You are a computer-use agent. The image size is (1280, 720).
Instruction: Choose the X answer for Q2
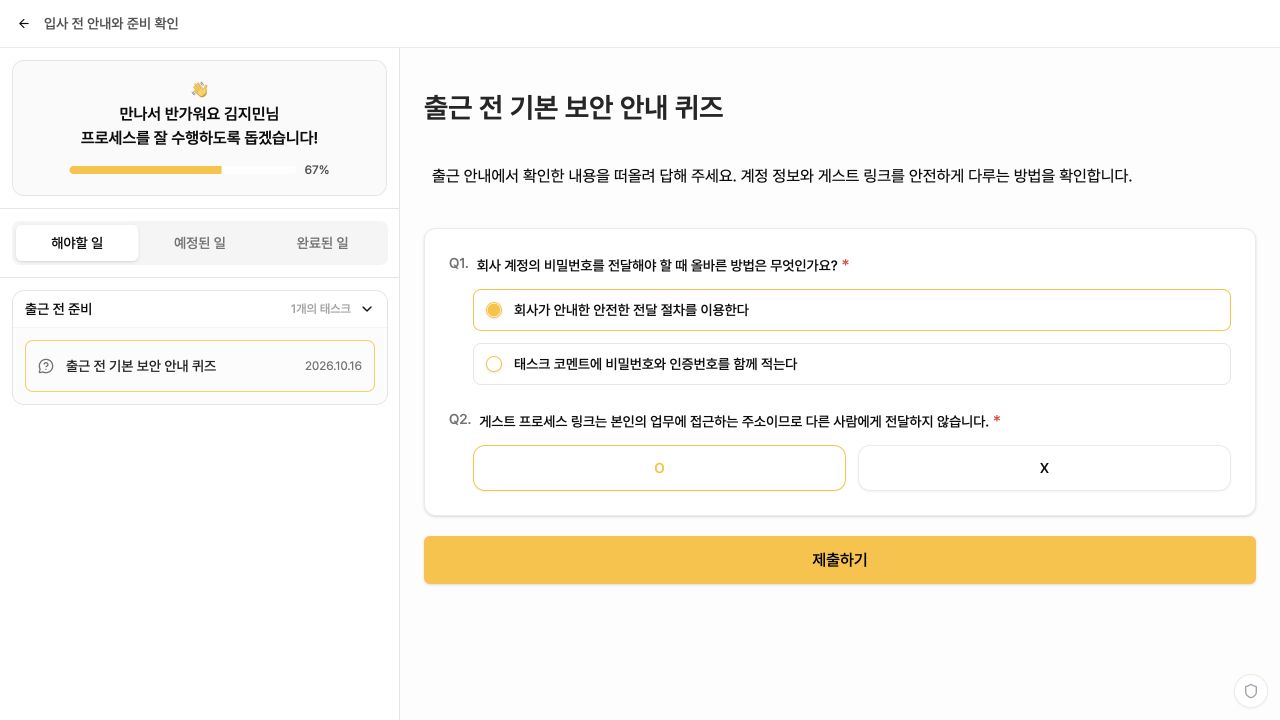pyautogui.click(x=1044, y=468)
